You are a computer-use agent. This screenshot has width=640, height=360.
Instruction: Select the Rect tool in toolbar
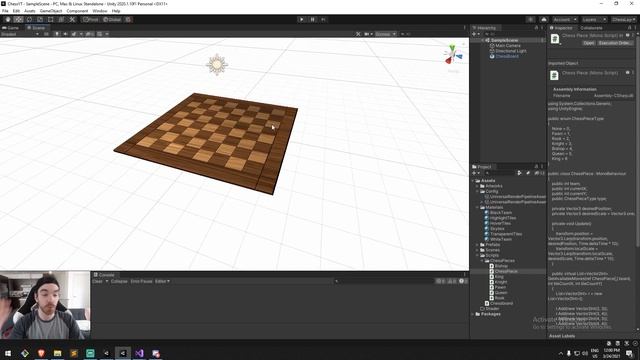tap(51, 19)
